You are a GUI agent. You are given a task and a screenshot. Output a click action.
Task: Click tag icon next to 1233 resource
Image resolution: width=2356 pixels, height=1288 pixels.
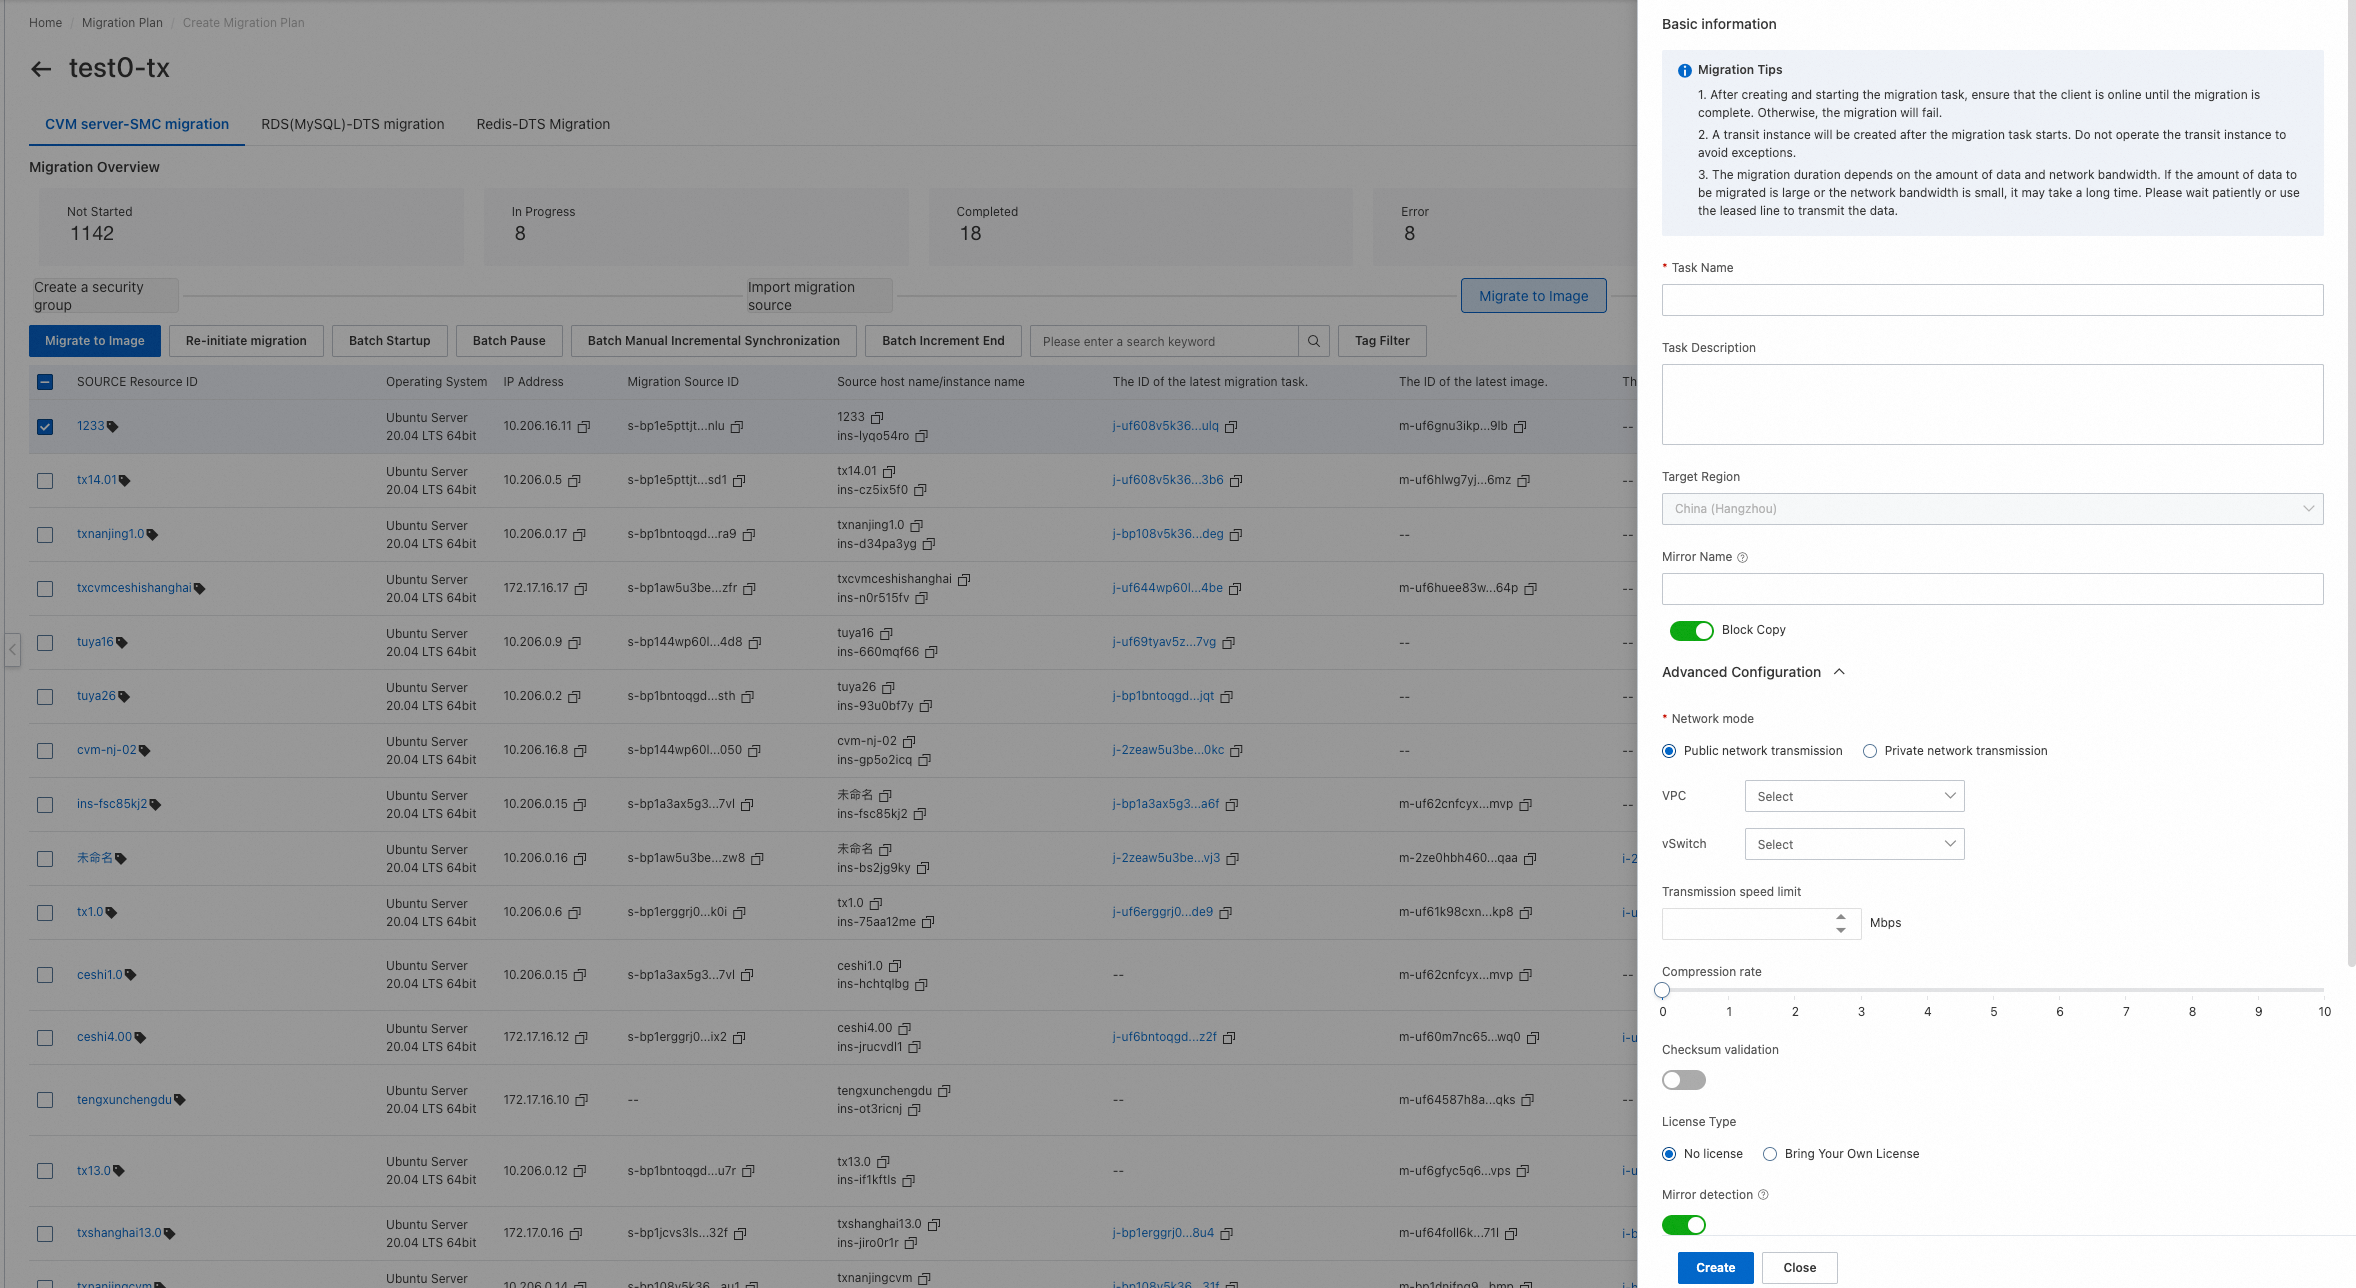click(x=113, y=427)
